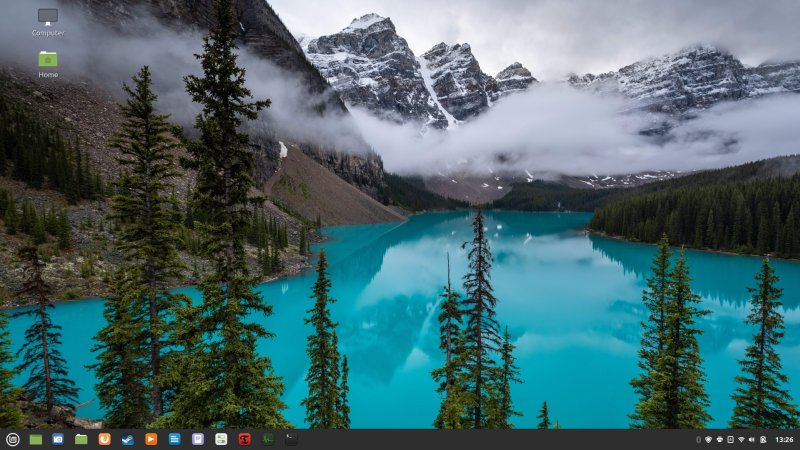800x450 pixels.
Task: Launch the orange media player icon
Action: tap(151, 439)
